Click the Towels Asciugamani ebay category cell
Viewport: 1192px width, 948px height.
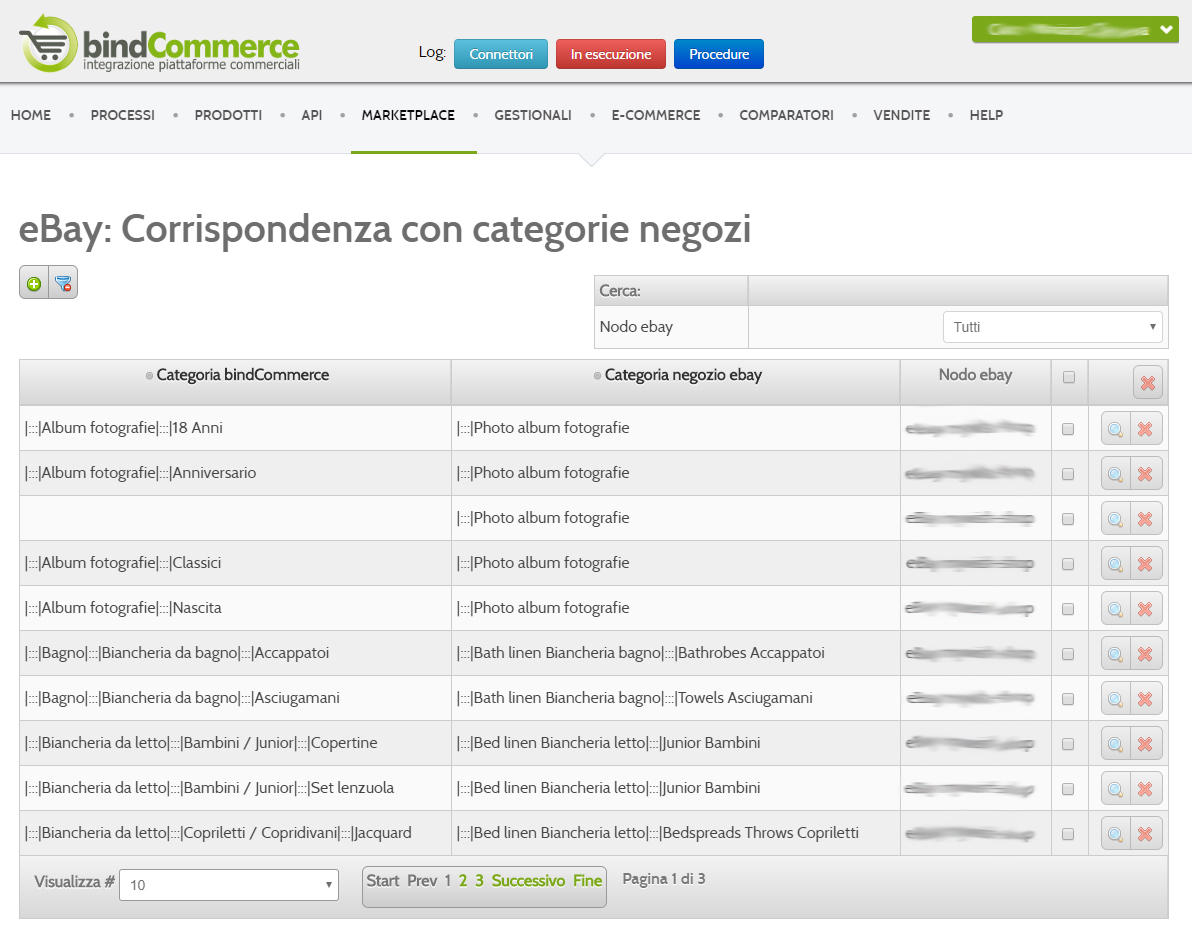tap(676, 698)
